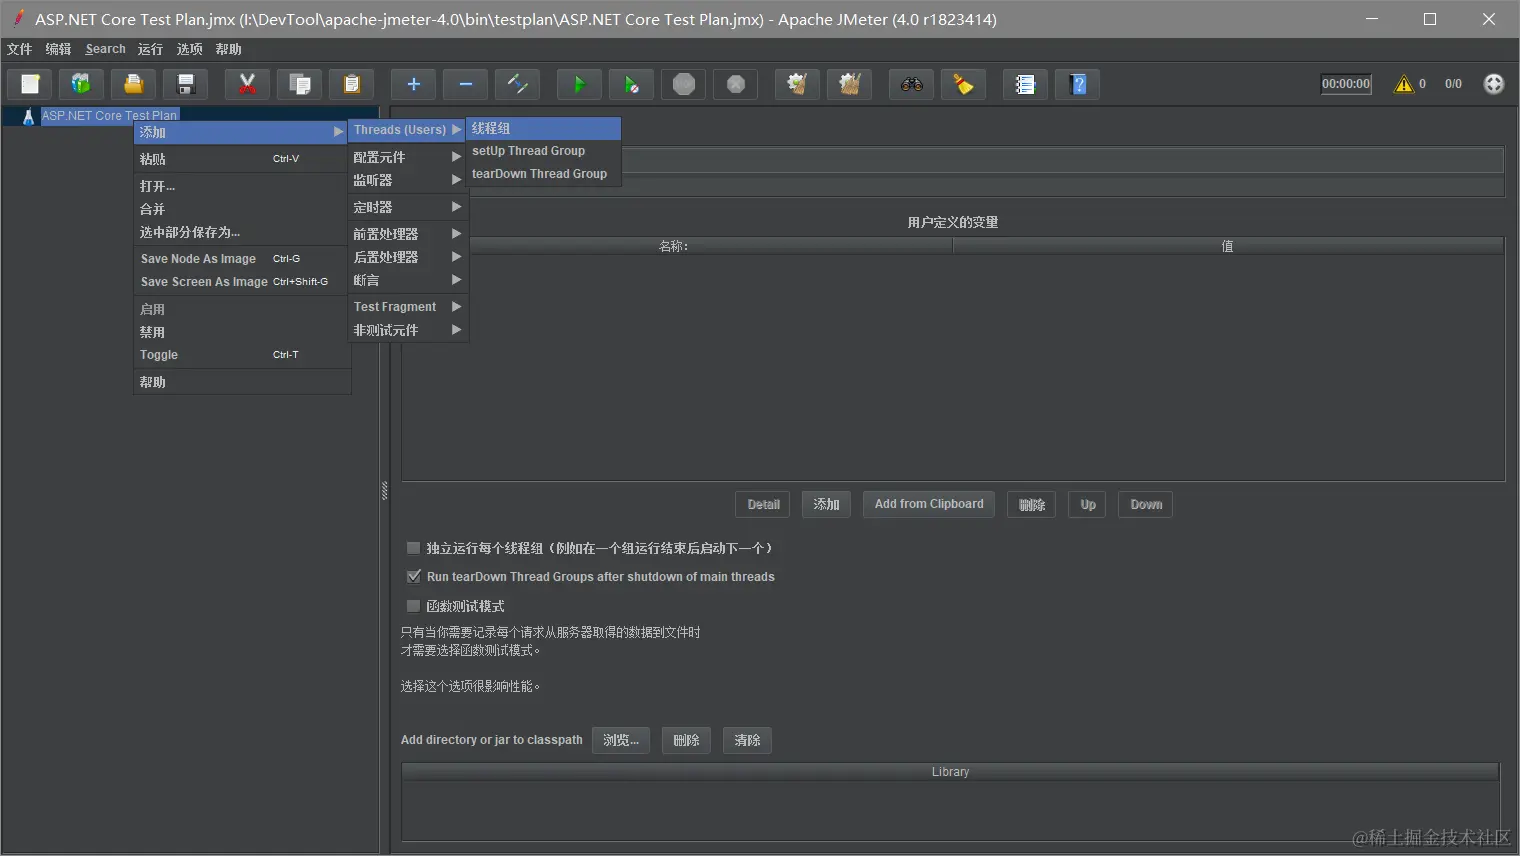Viewport: 1520px width, 856px height.
Task: Click the Open file folder icon
Action: tap(133, 85)
